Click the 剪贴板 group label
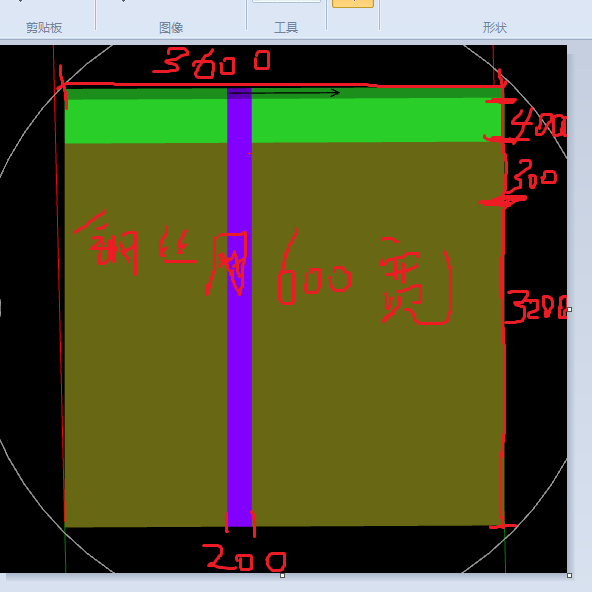This screenshot has height=592, width=592. pos(44,28)
